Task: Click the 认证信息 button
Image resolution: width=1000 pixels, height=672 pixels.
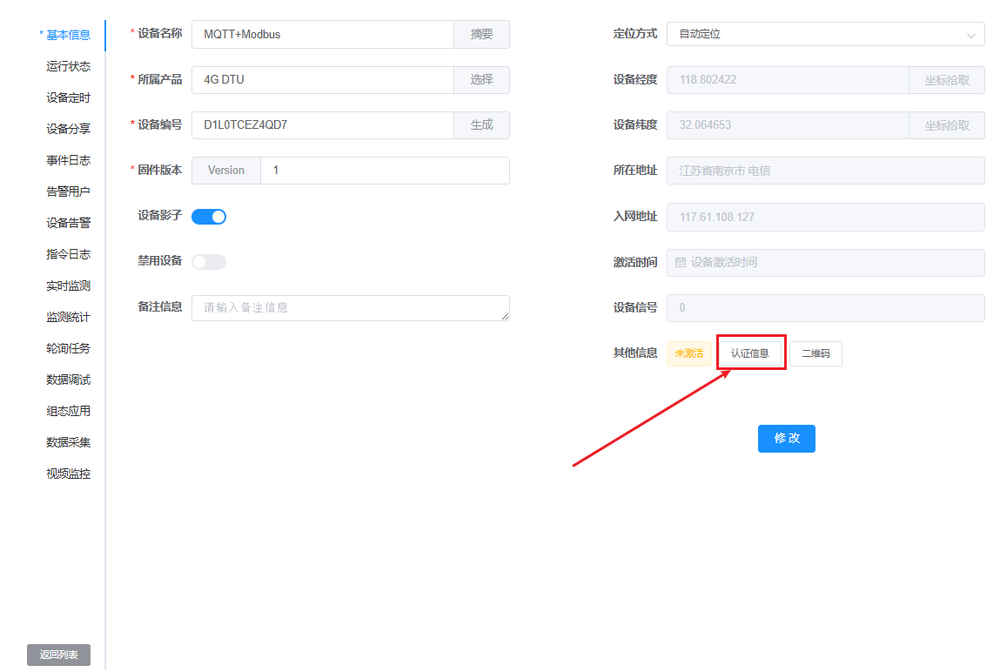Action: (x=750, y=353)
